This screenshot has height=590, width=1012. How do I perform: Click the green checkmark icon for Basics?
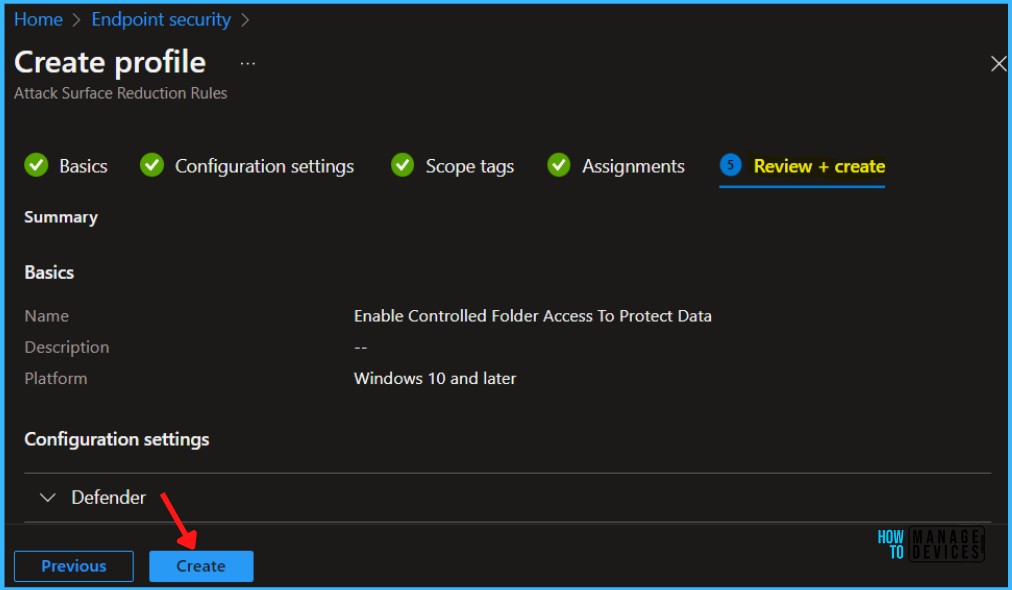click(36, 166)
